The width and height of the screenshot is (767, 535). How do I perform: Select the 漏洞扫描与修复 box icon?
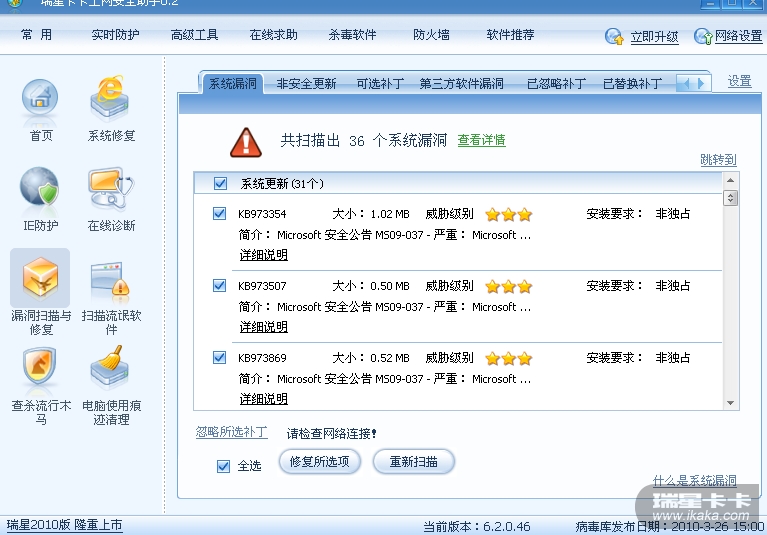[x=40, y=278]
